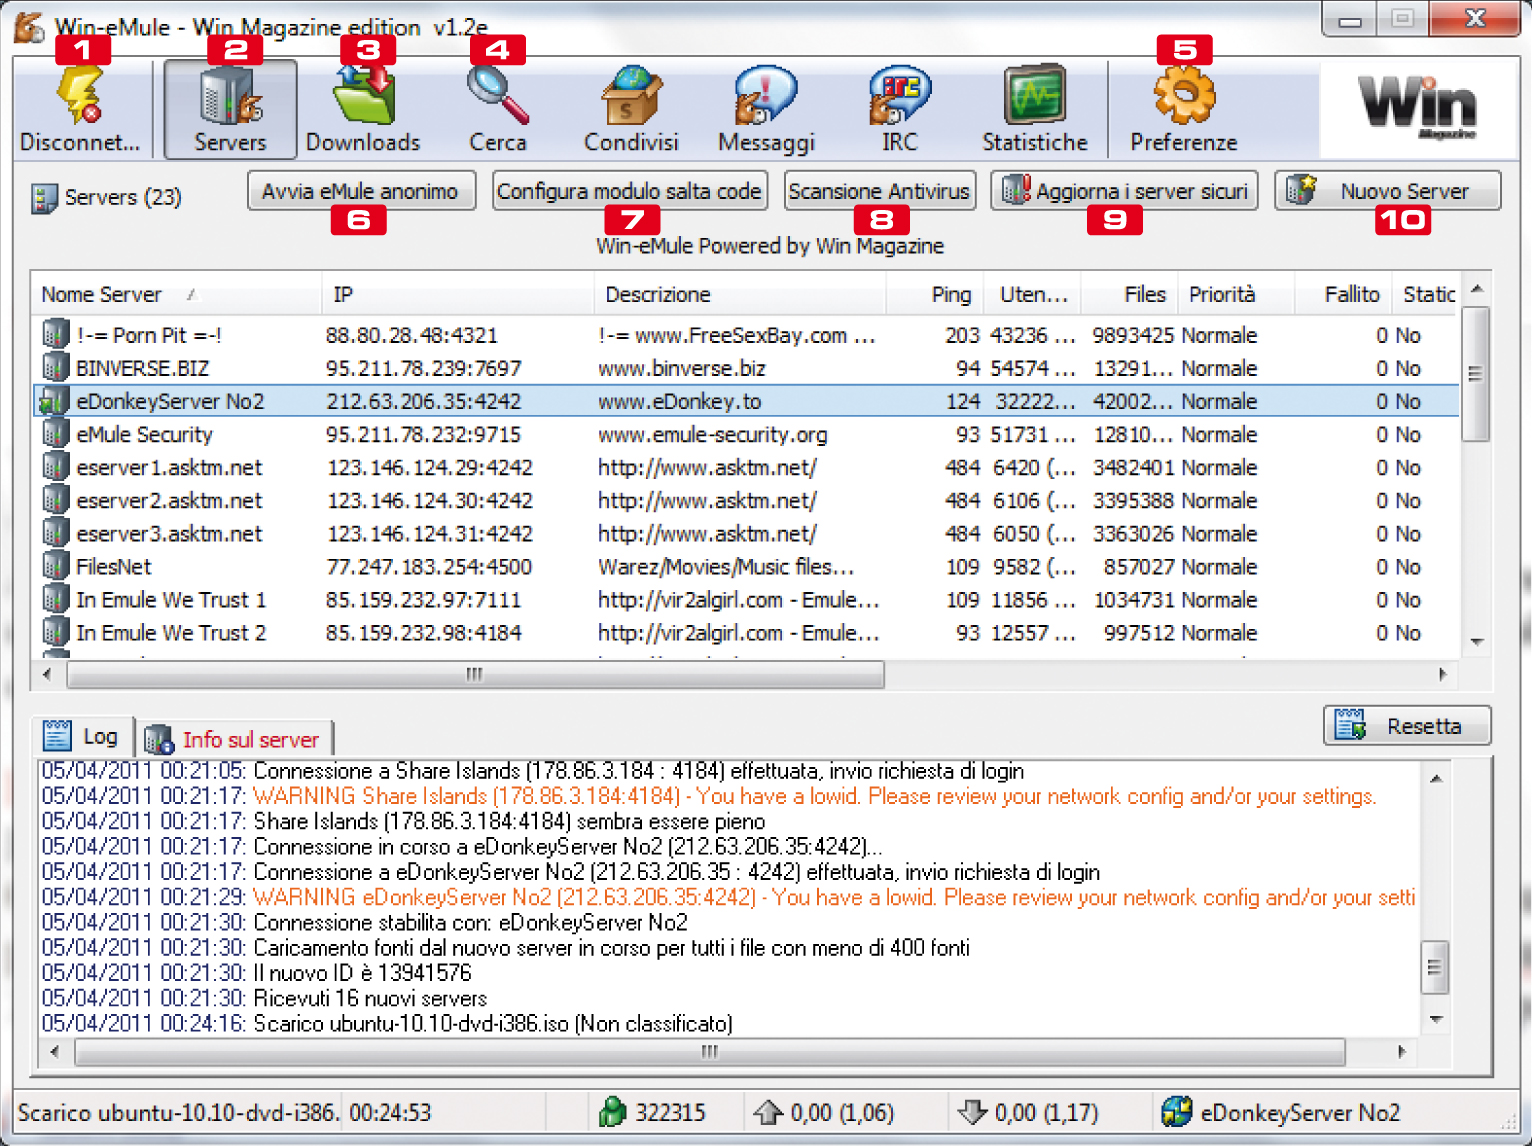Click the Win Magazine logo
The width and height of the screenshot is (1532, 1146).
[1417, 108]
